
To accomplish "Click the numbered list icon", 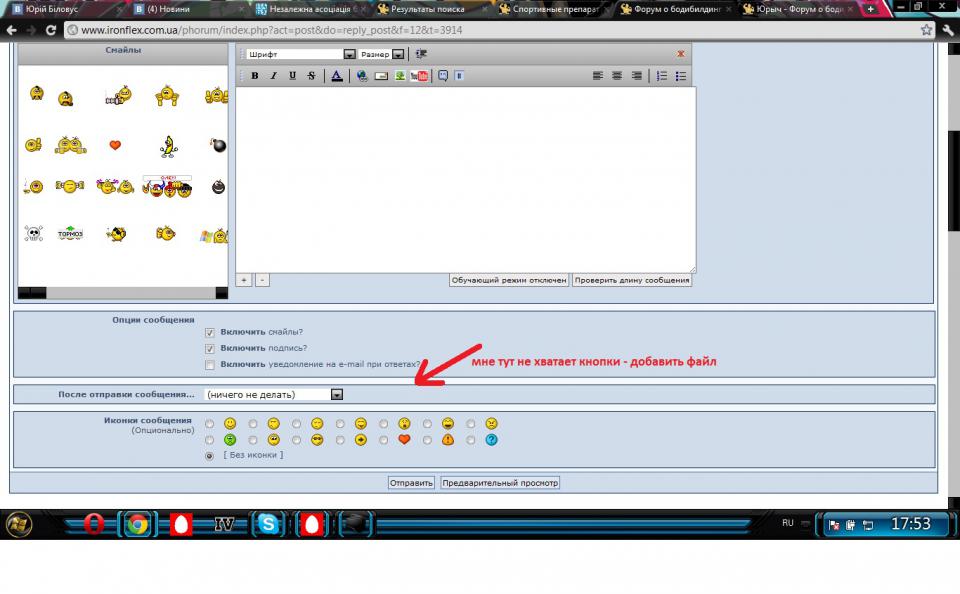I will tap(661, 76).
